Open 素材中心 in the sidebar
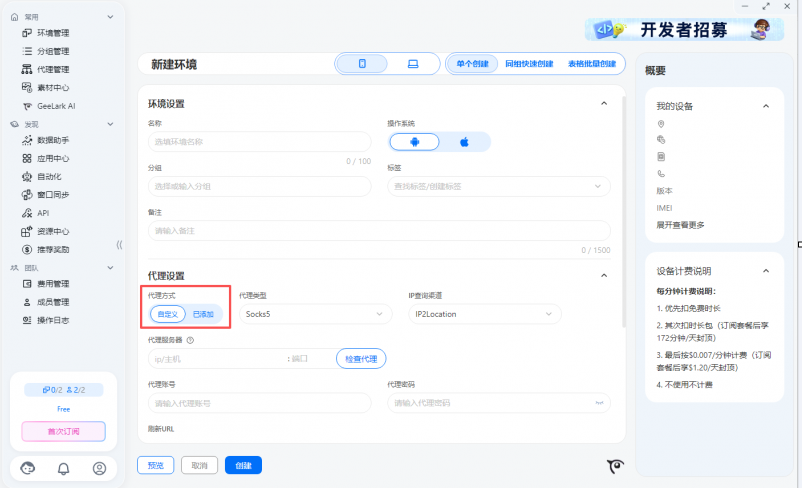This screenshot has width=802, height=488. [x=53, y=87]
